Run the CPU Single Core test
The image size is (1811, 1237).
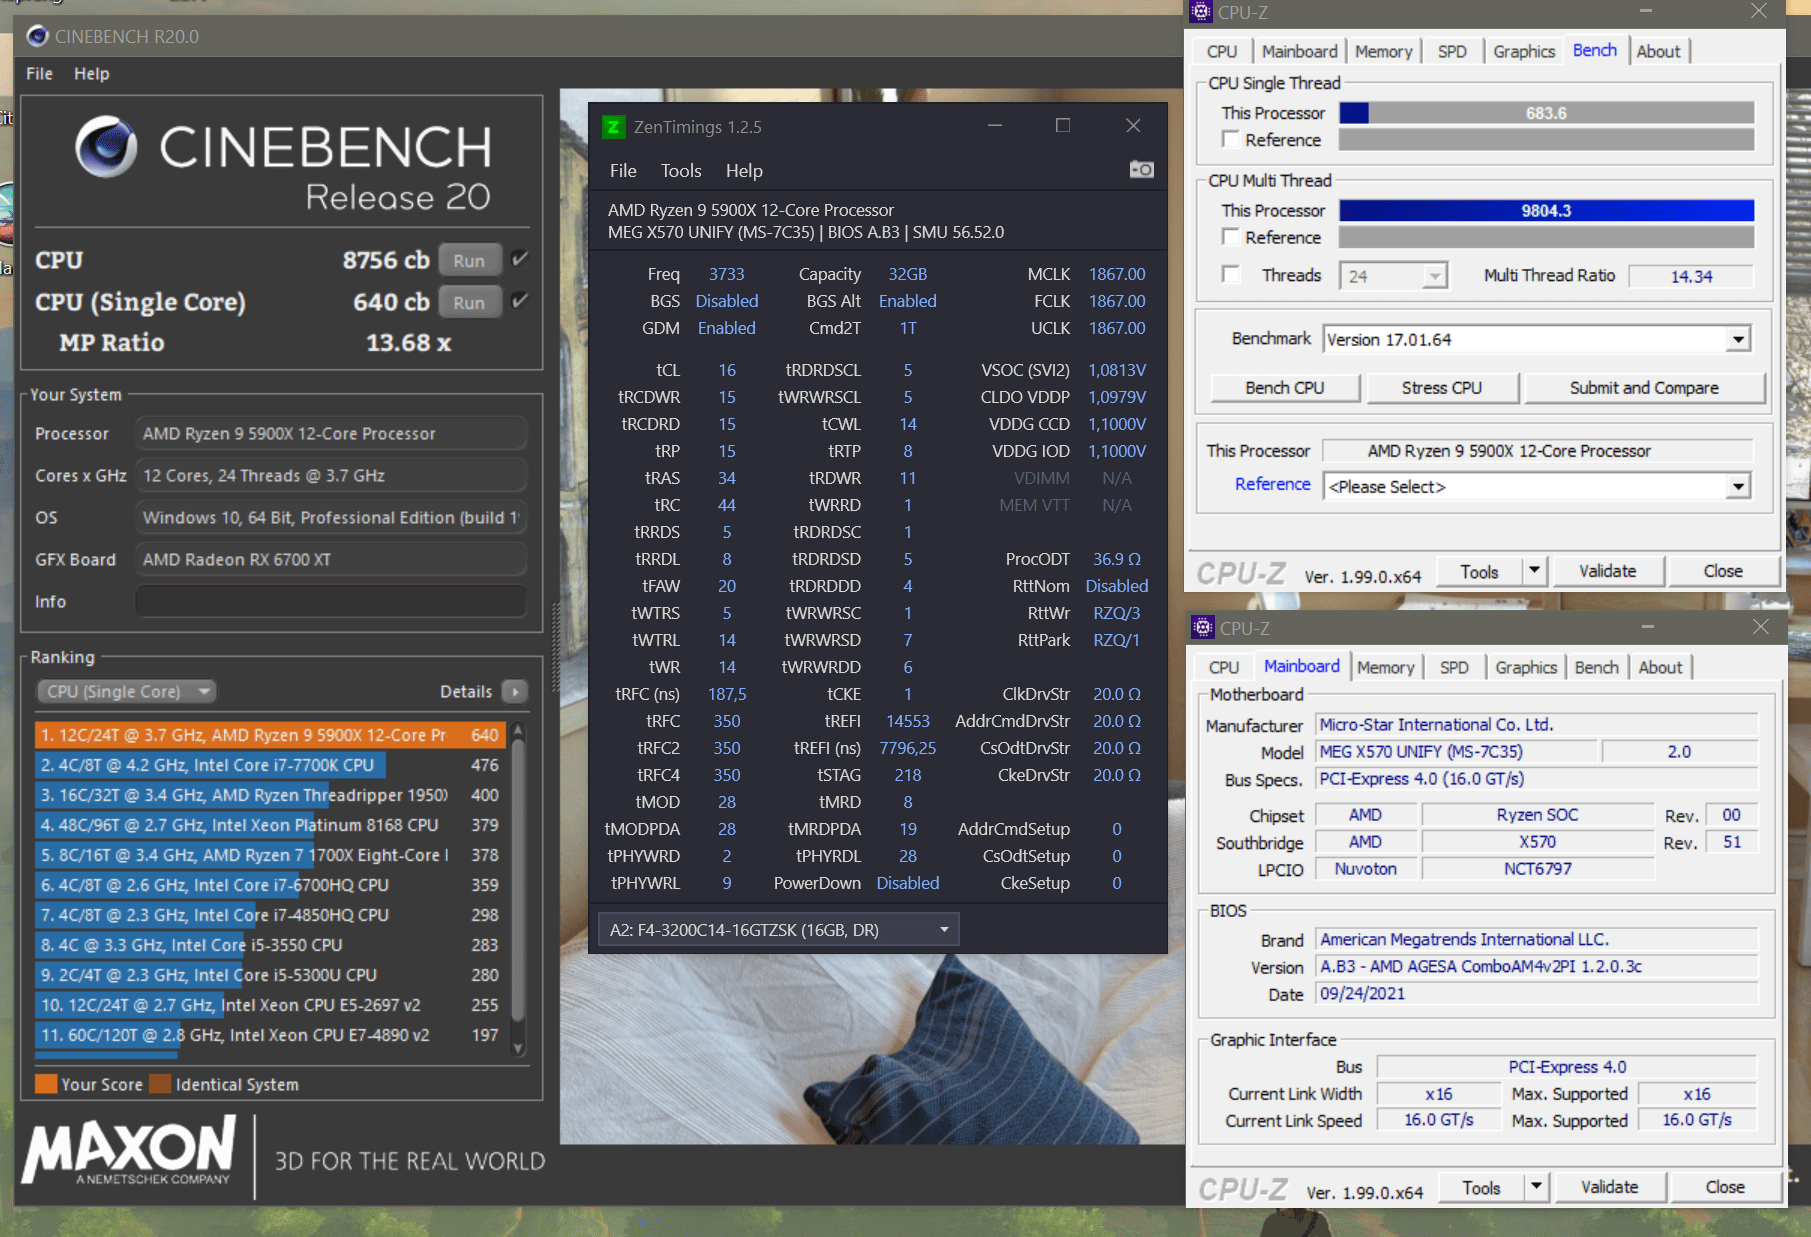pyautogui.click(x=469, y=302)
